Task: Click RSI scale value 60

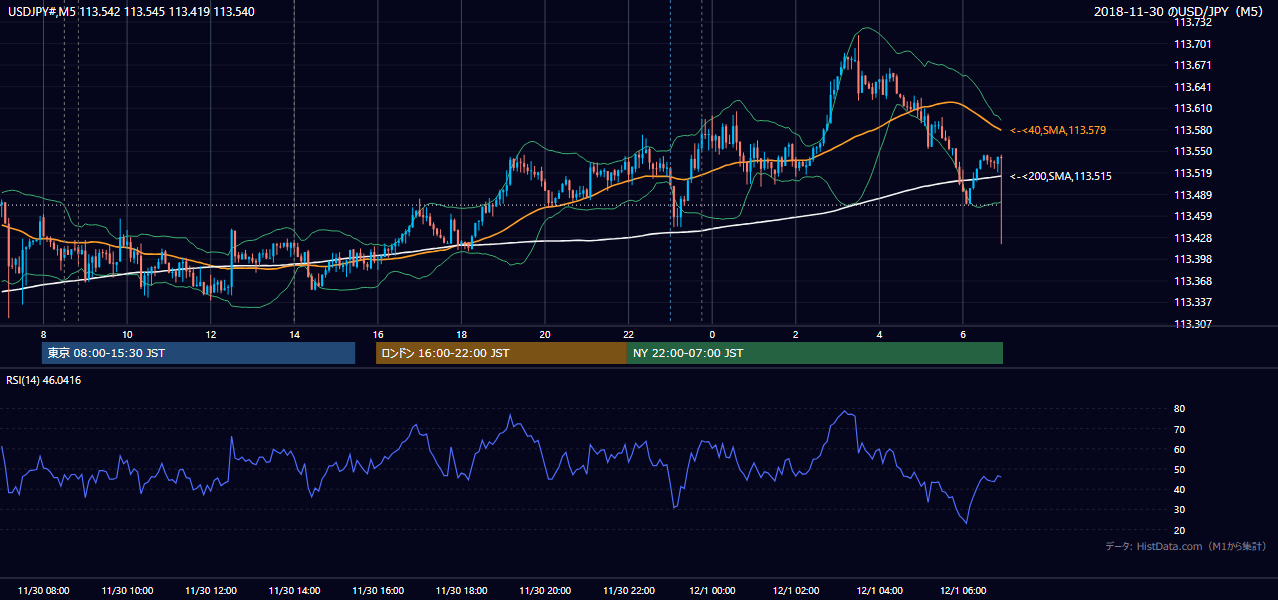Action: (1180, 449)
